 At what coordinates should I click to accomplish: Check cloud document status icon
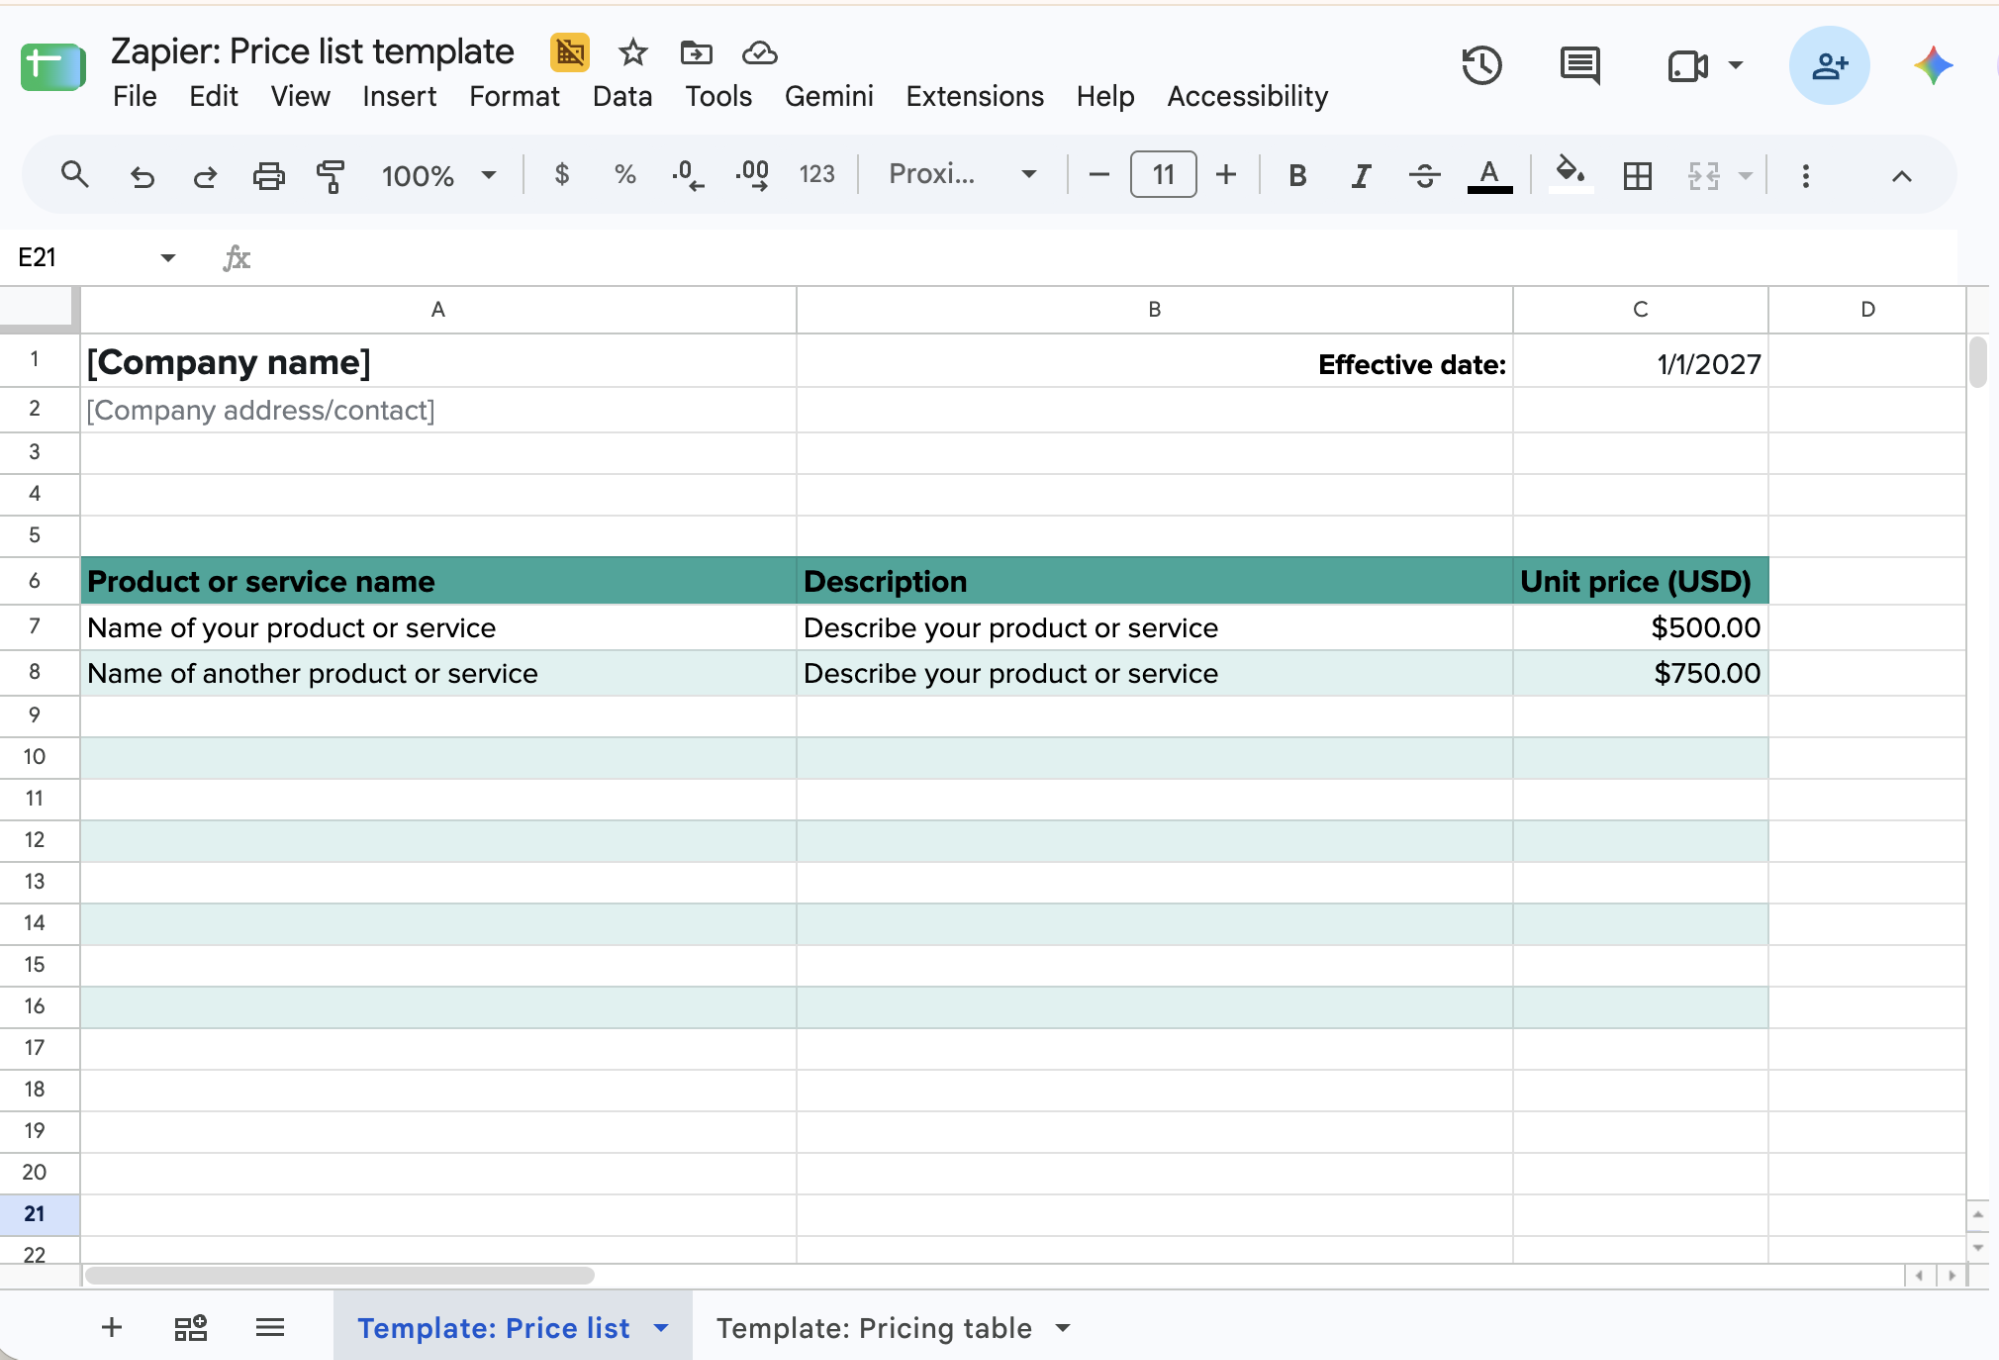(x=760, y=52)
